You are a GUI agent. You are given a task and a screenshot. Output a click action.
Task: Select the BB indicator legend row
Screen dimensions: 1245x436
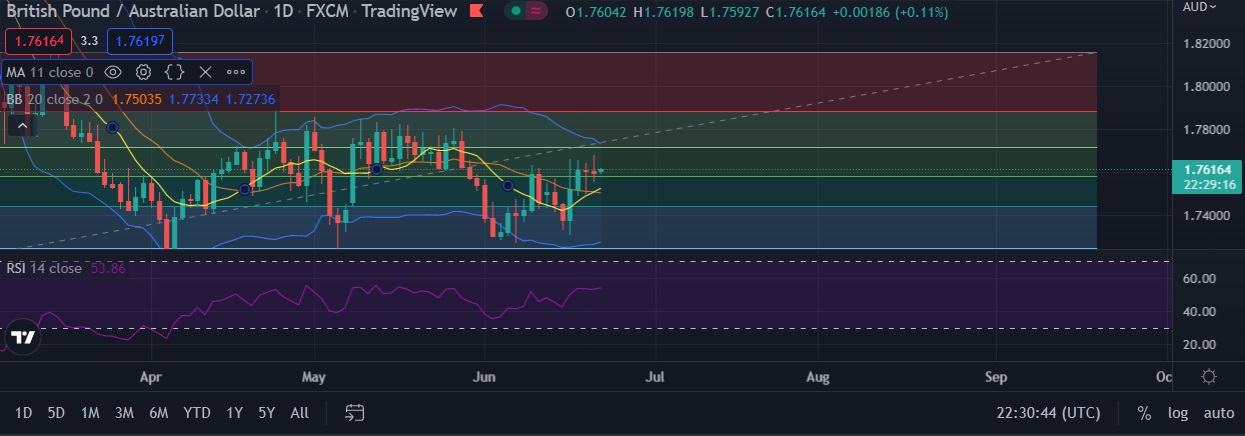pos(140,99)
